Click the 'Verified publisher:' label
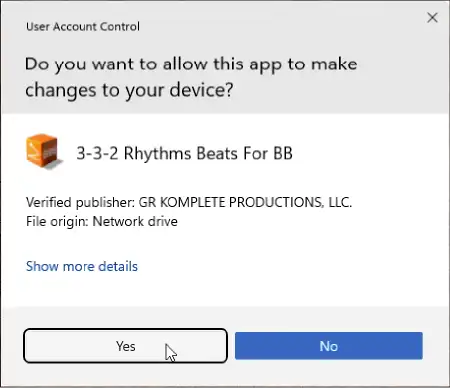Screen dimensions: 450x388 (80, 203)
